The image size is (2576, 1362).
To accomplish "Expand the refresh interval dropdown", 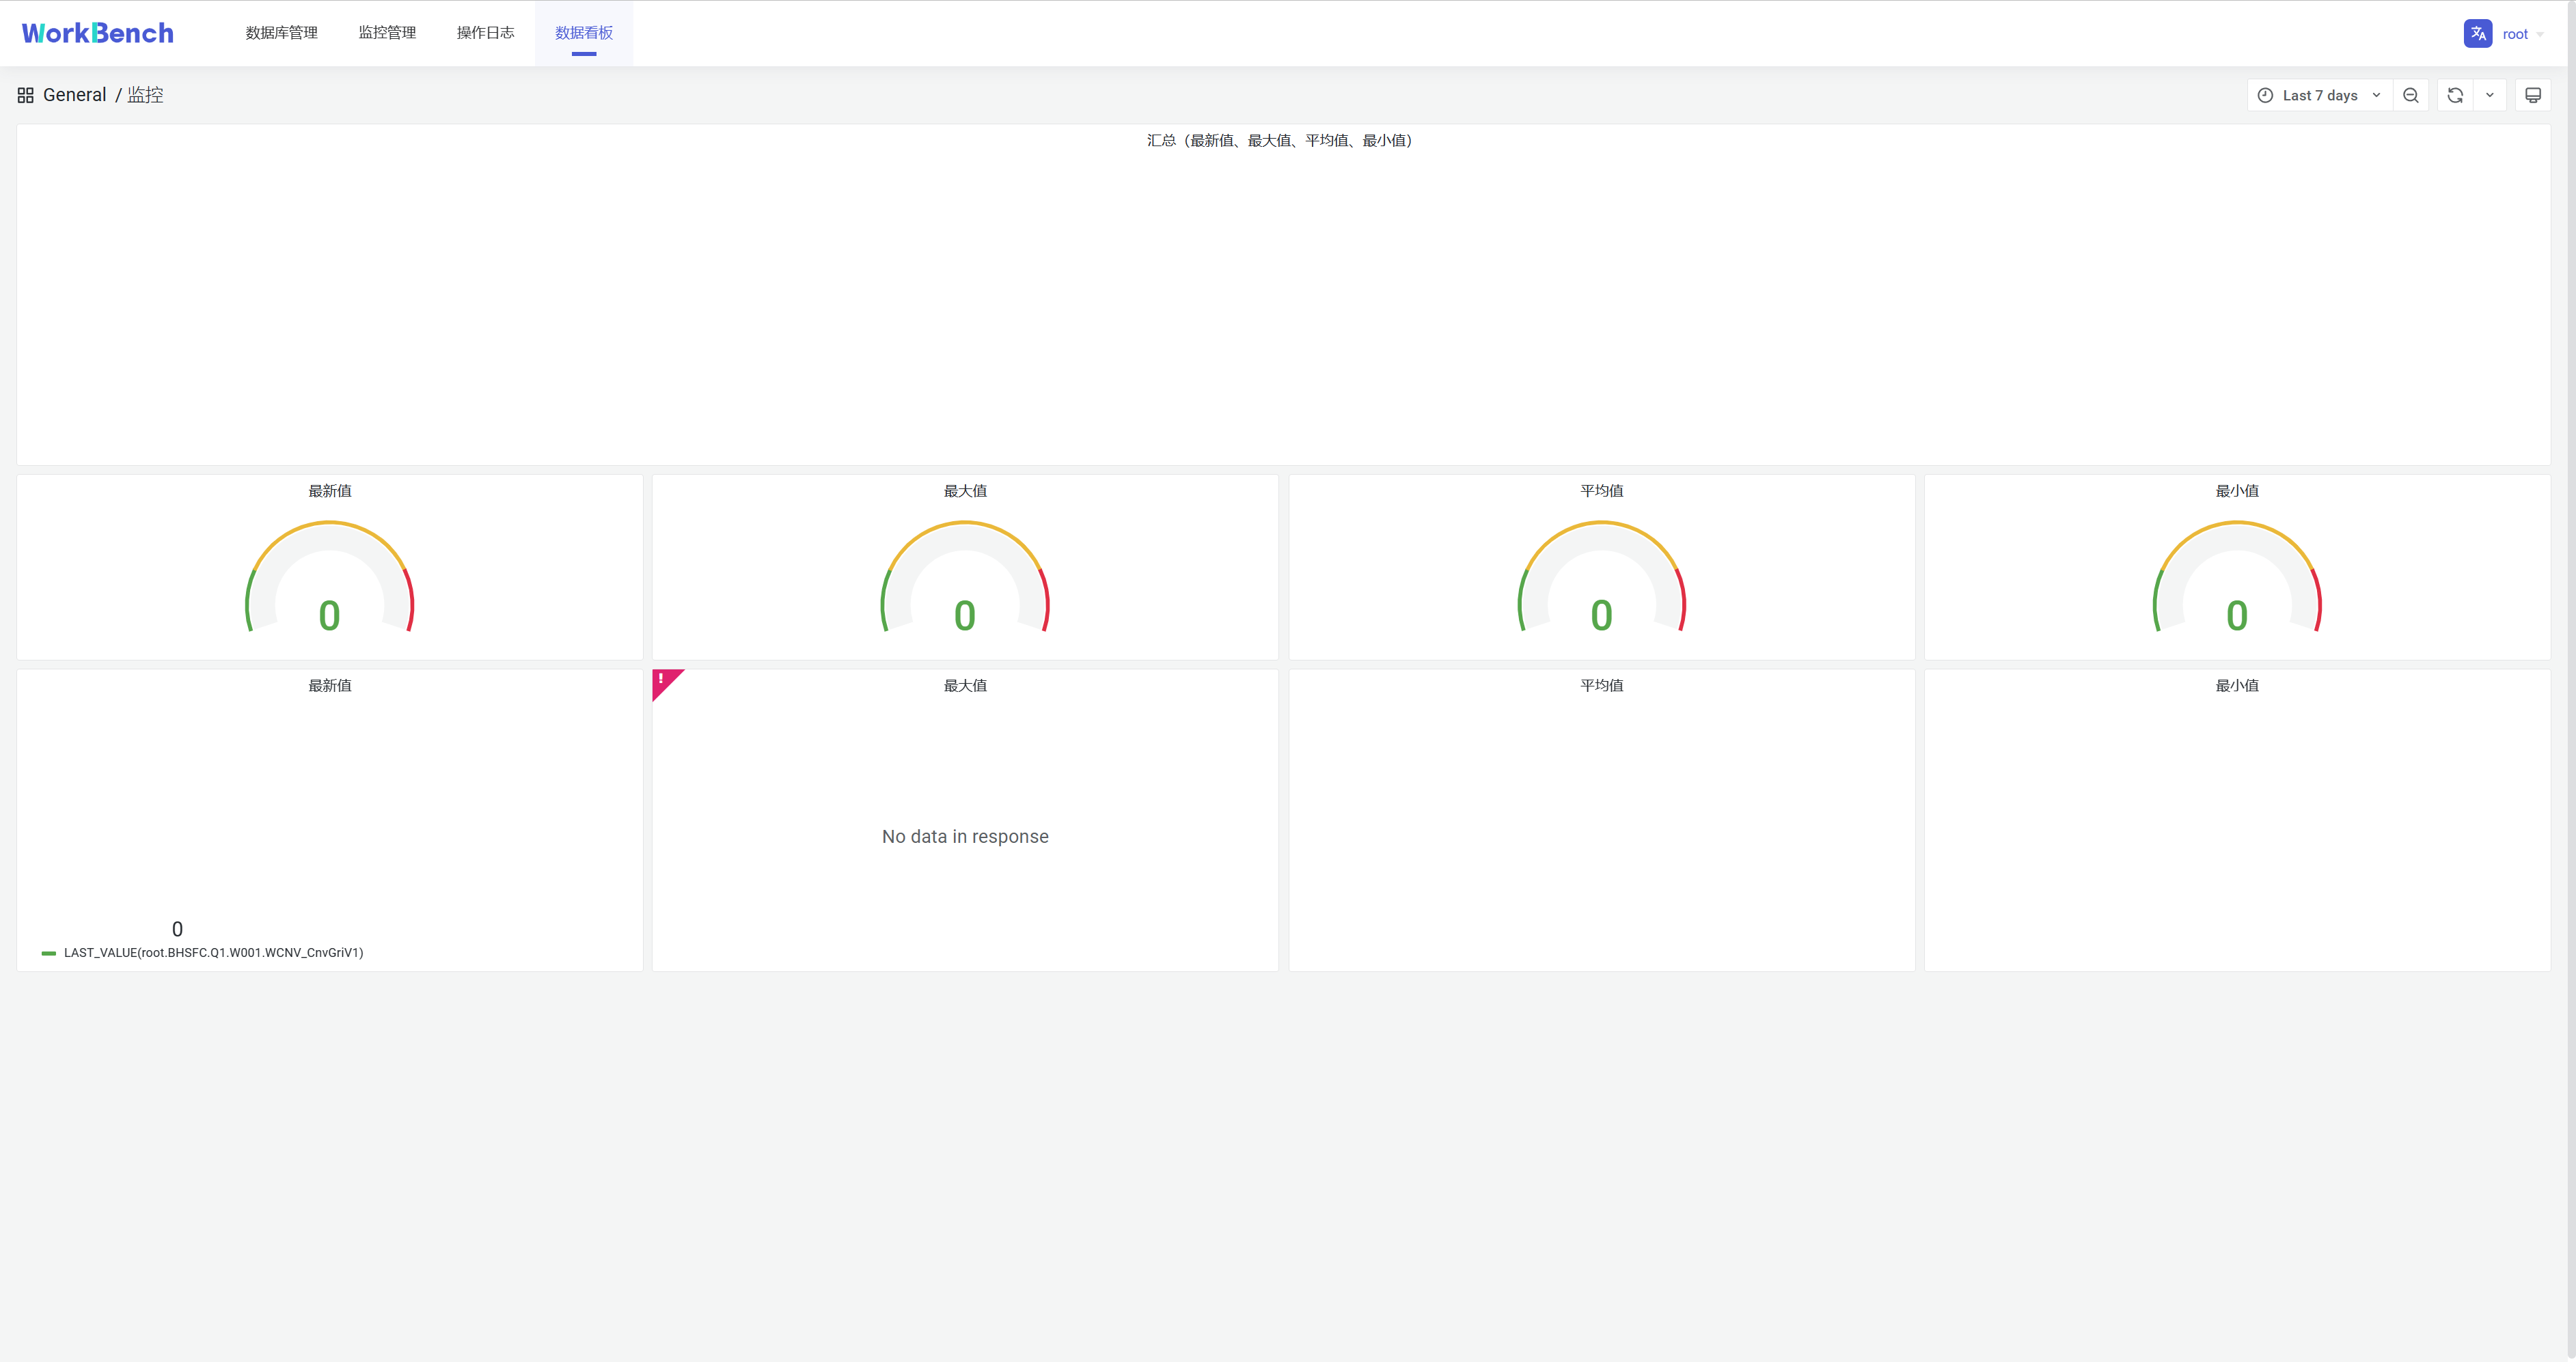I will tap(2489, 95).
